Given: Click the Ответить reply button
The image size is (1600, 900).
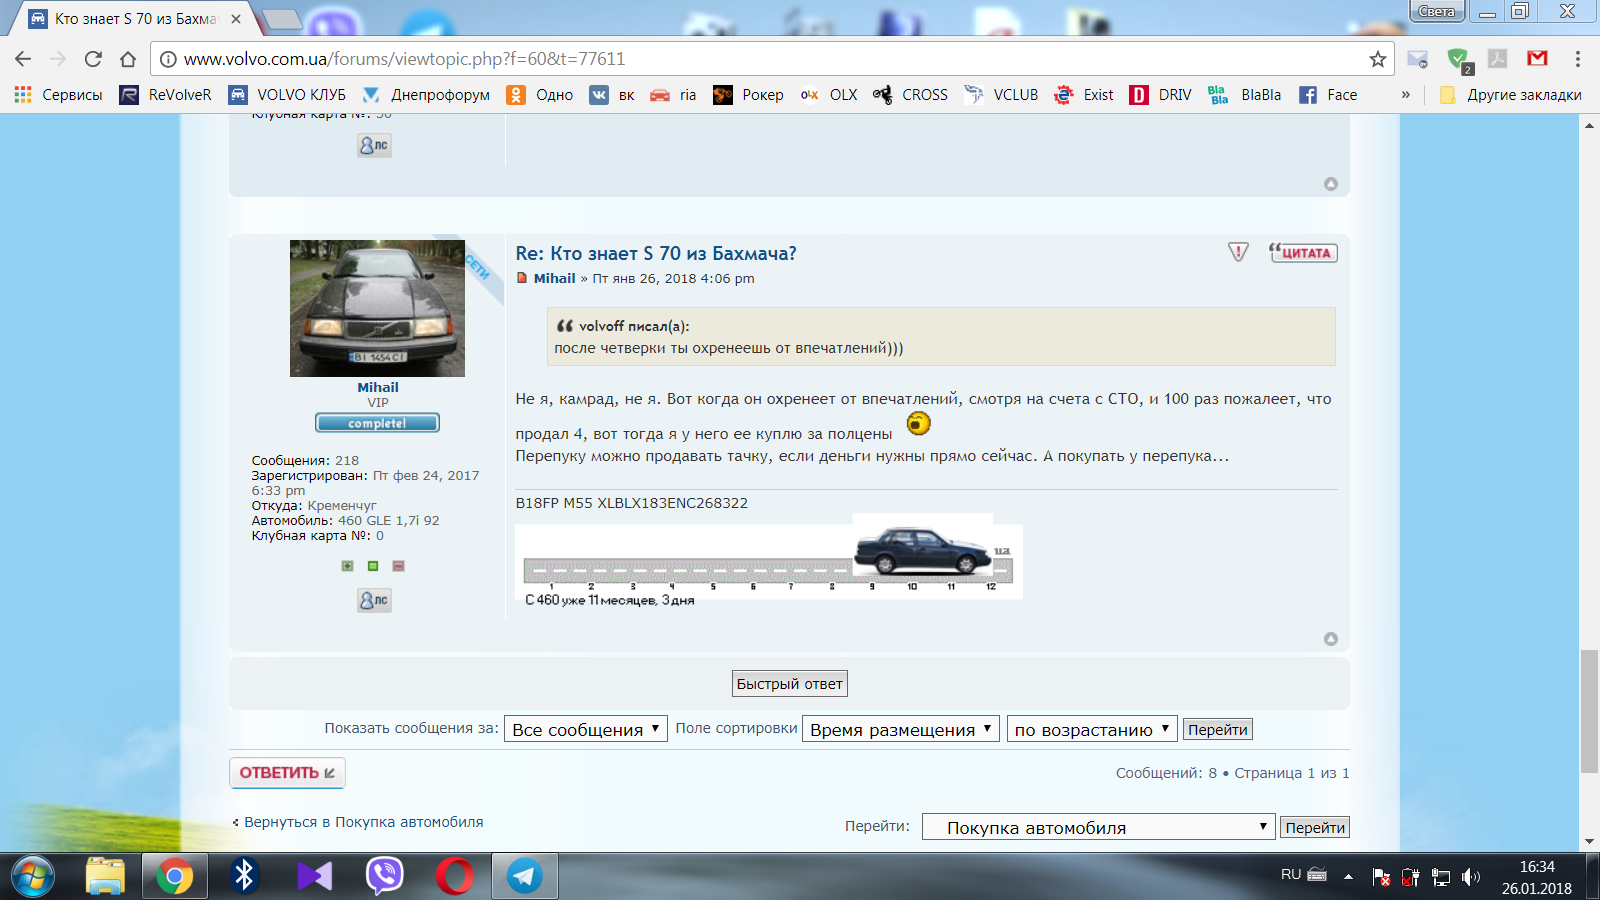Looking at the screenshot, I should pyautogui.click(x=287, y=773).
